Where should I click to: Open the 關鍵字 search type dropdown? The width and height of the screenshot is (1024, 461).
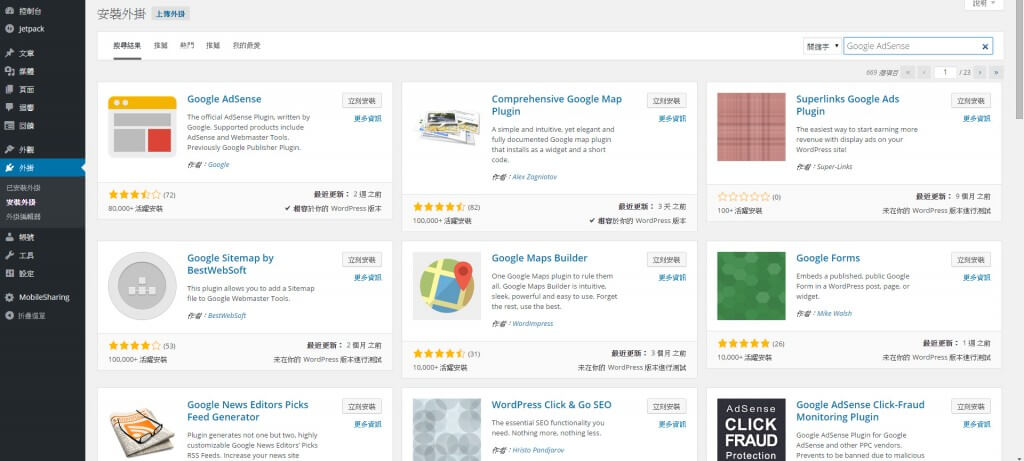[822, 47]
